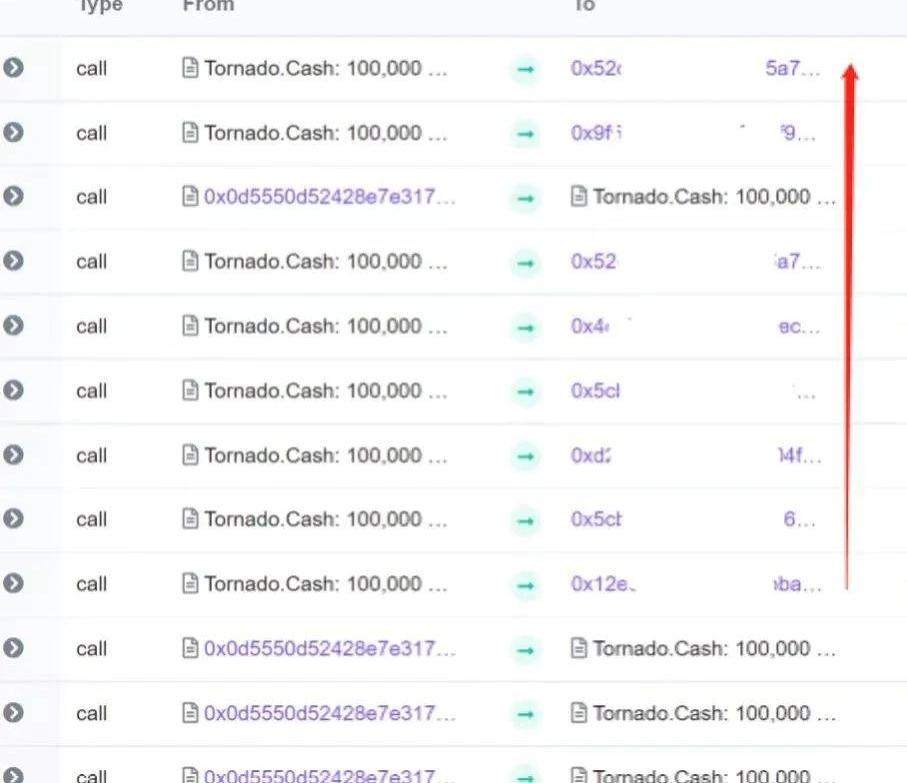Click green arrow icon in the topmost row
Screen dimensions: 907x783
525,69
